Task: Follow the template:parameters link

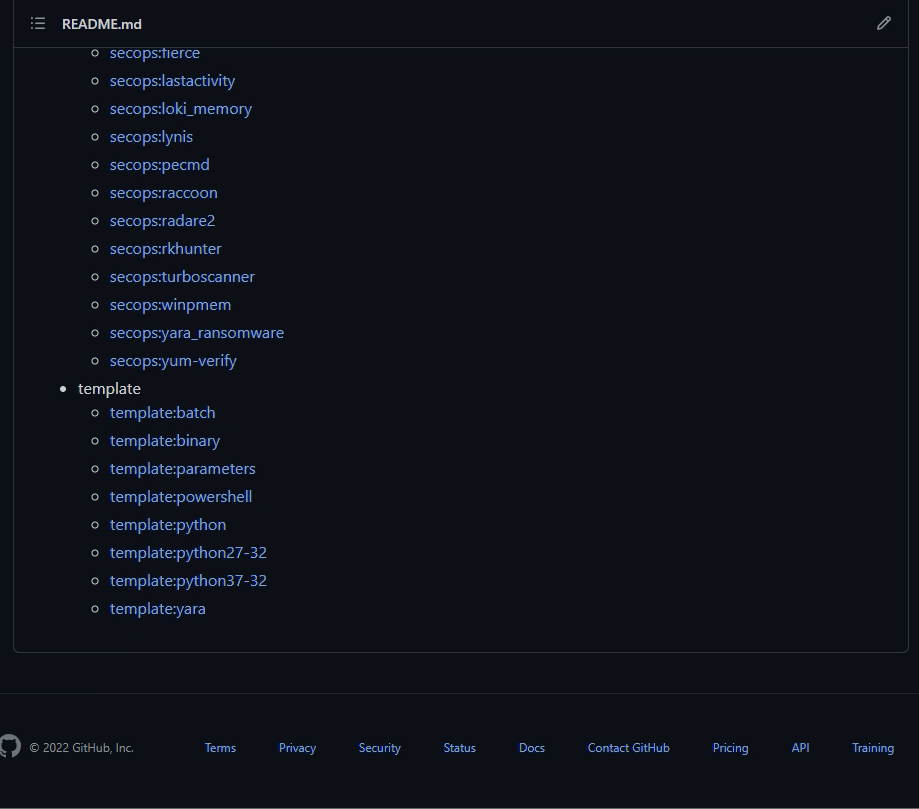Action: point(182,469)
